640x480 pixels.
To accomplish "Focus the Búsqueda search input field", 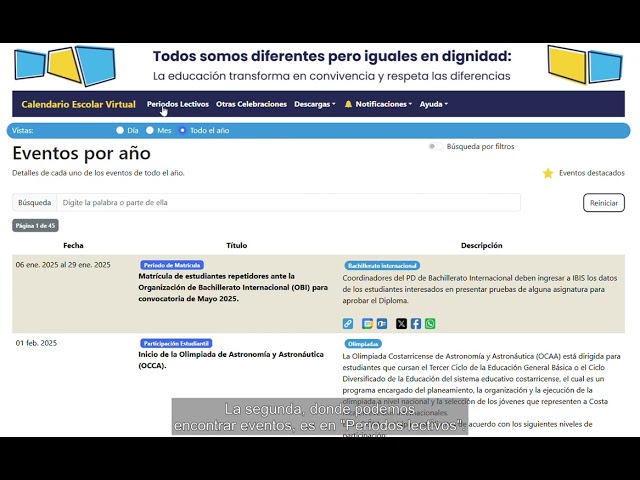I will click(x=289, y=202).
